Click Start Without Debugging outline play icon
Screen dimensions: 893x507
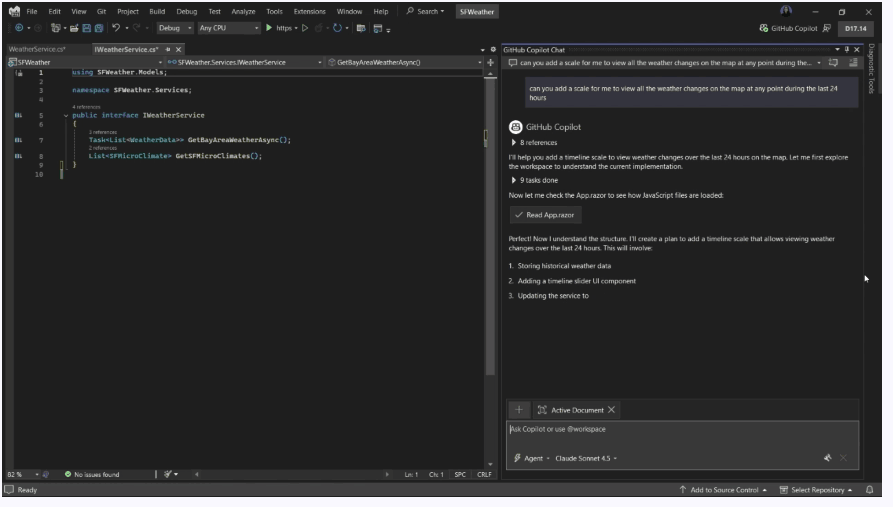[305, 28]
